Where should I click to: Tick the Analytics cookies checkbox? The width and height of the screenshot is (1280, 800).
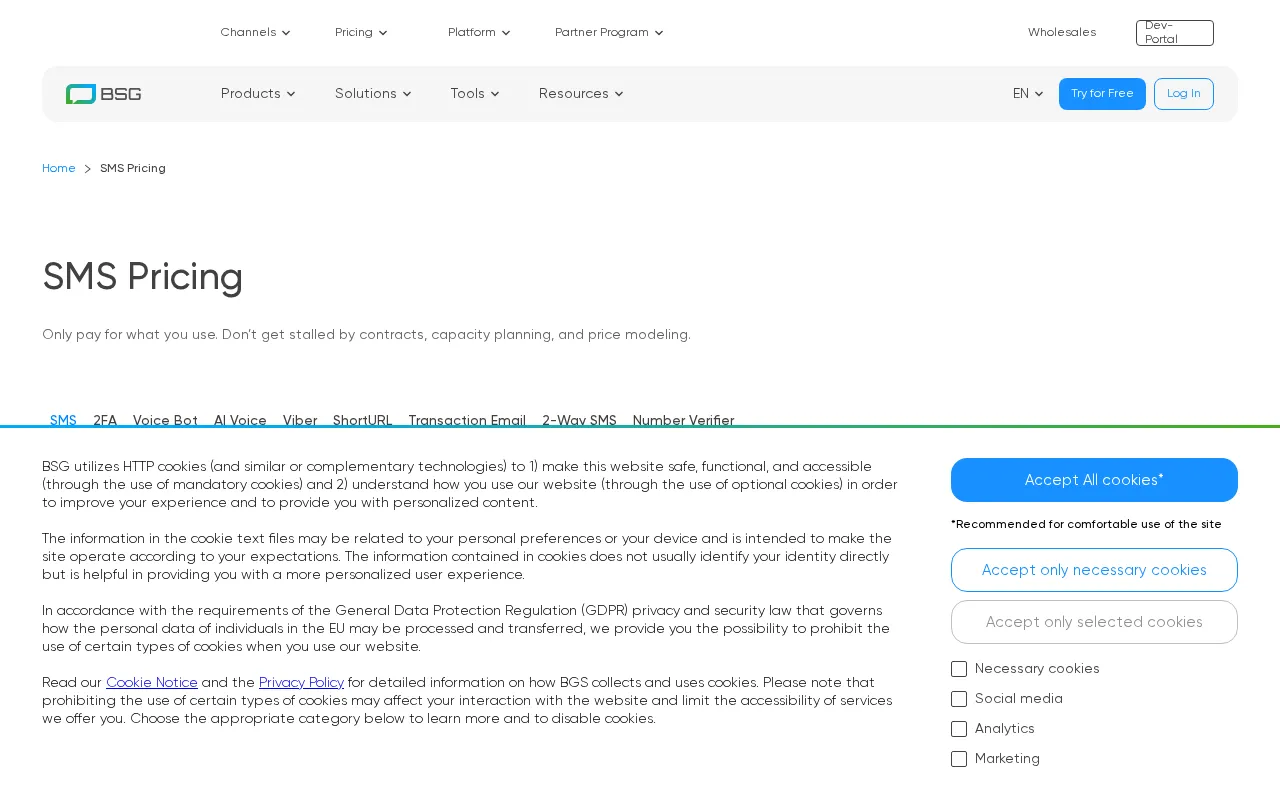pos(959,729)
